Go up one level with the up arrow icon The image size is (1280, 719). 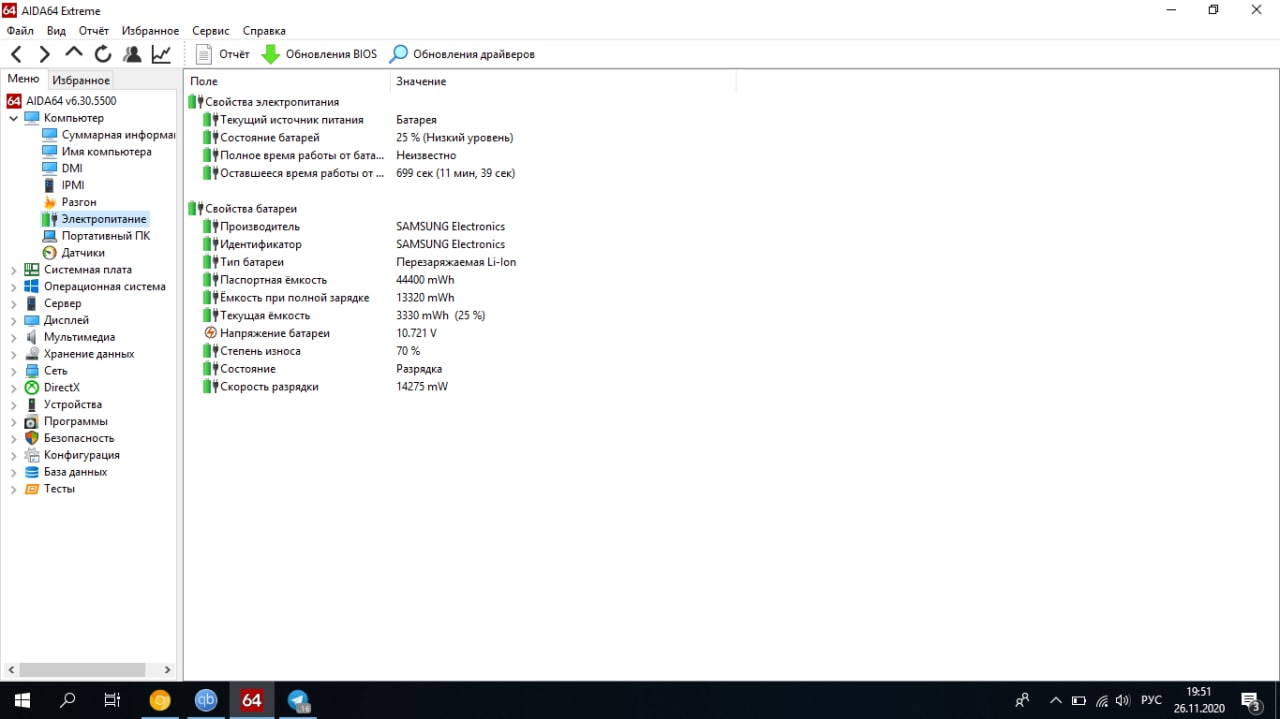[73, 53]
